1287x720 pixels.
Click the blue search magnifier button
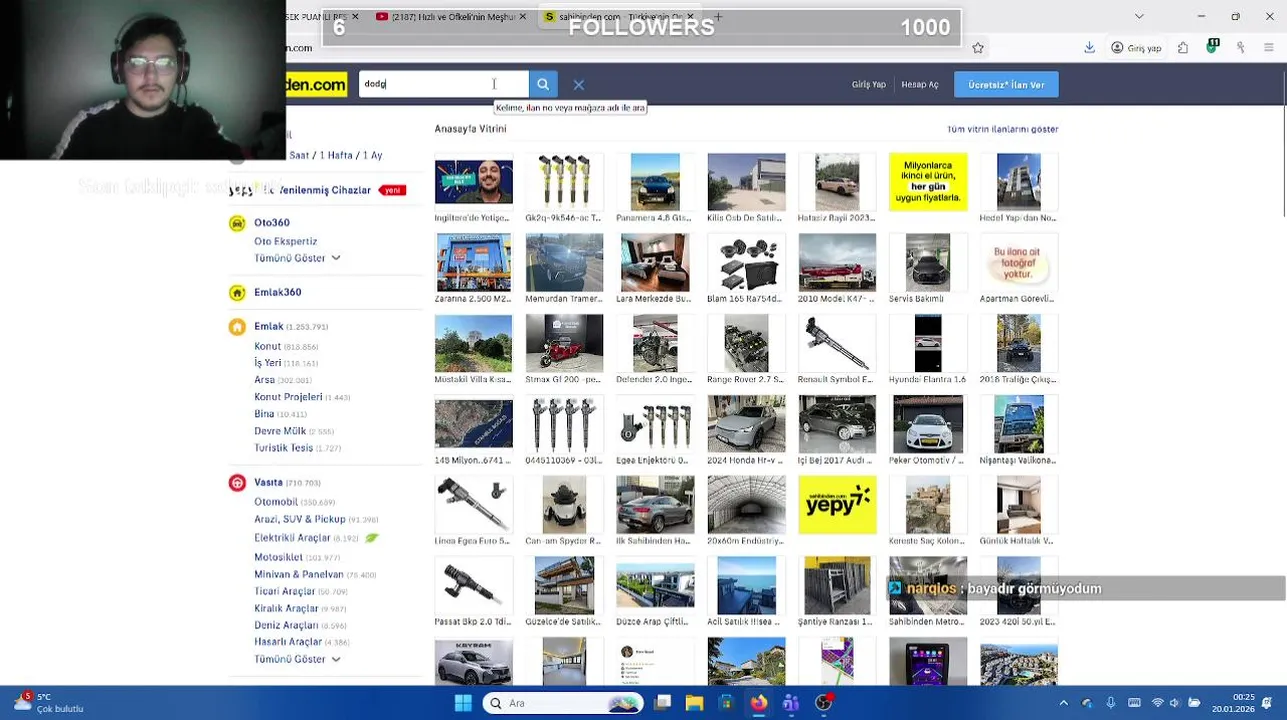click(543, 85)
